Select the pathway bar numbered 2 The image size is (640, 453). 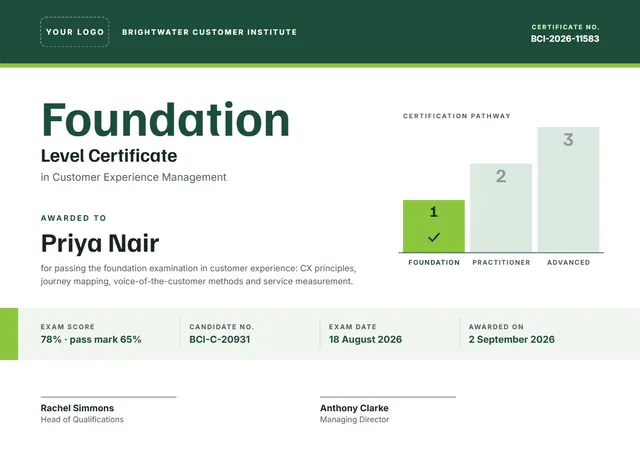501,208
